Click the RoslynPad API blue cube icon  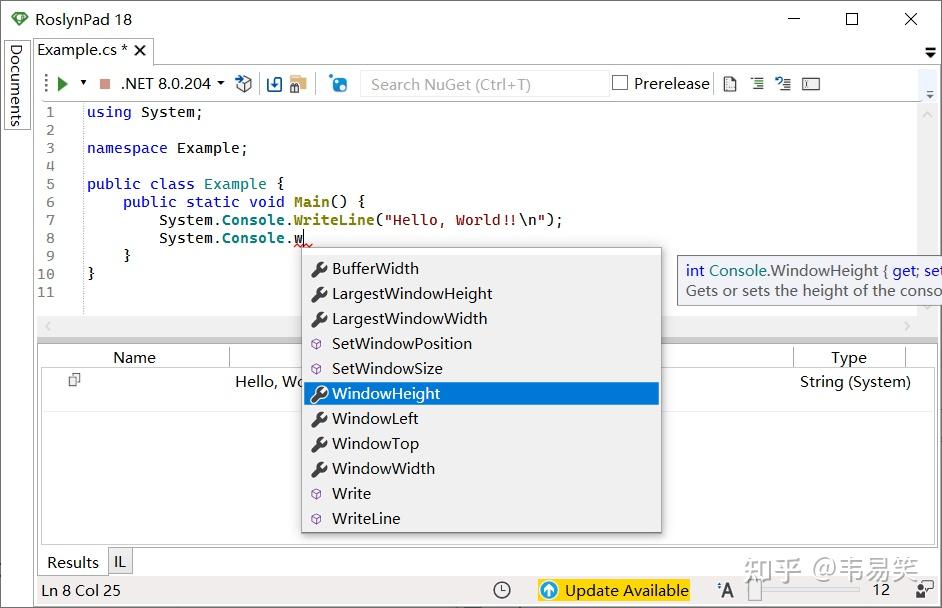coord(338,84)
